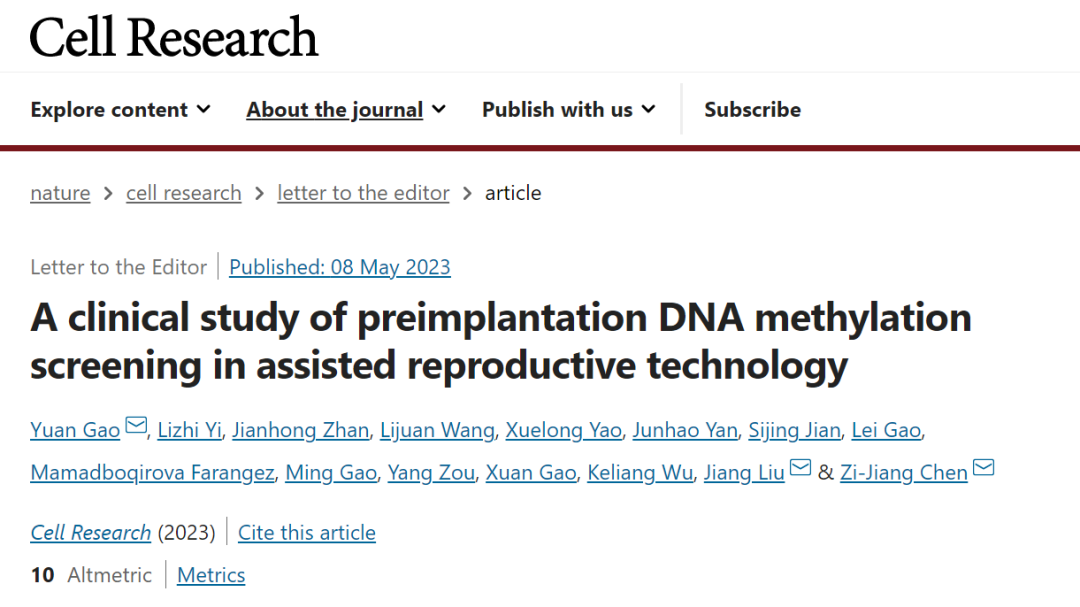Screen dimensions: 1080x607
Task: Open author Keliang Wu link
Action: coord(640,473)
